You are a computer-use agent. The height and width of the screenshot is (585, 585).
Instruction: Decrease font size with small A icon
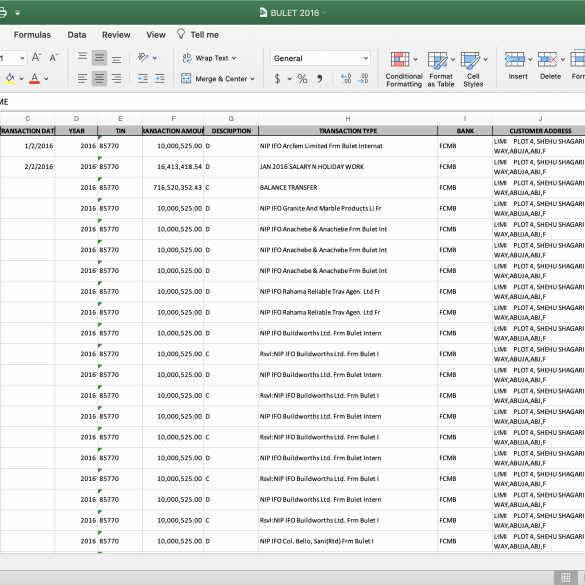pos(54,57)
